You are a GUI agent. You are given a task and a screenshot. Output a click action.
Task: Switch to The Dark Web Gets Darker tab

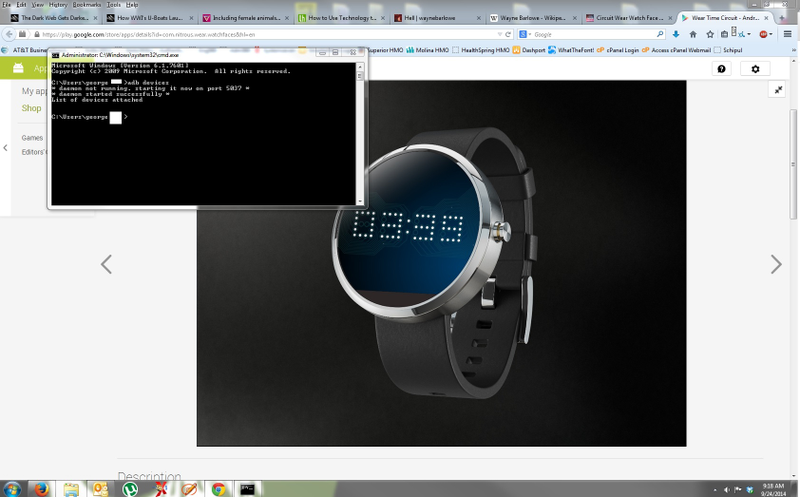54,18
